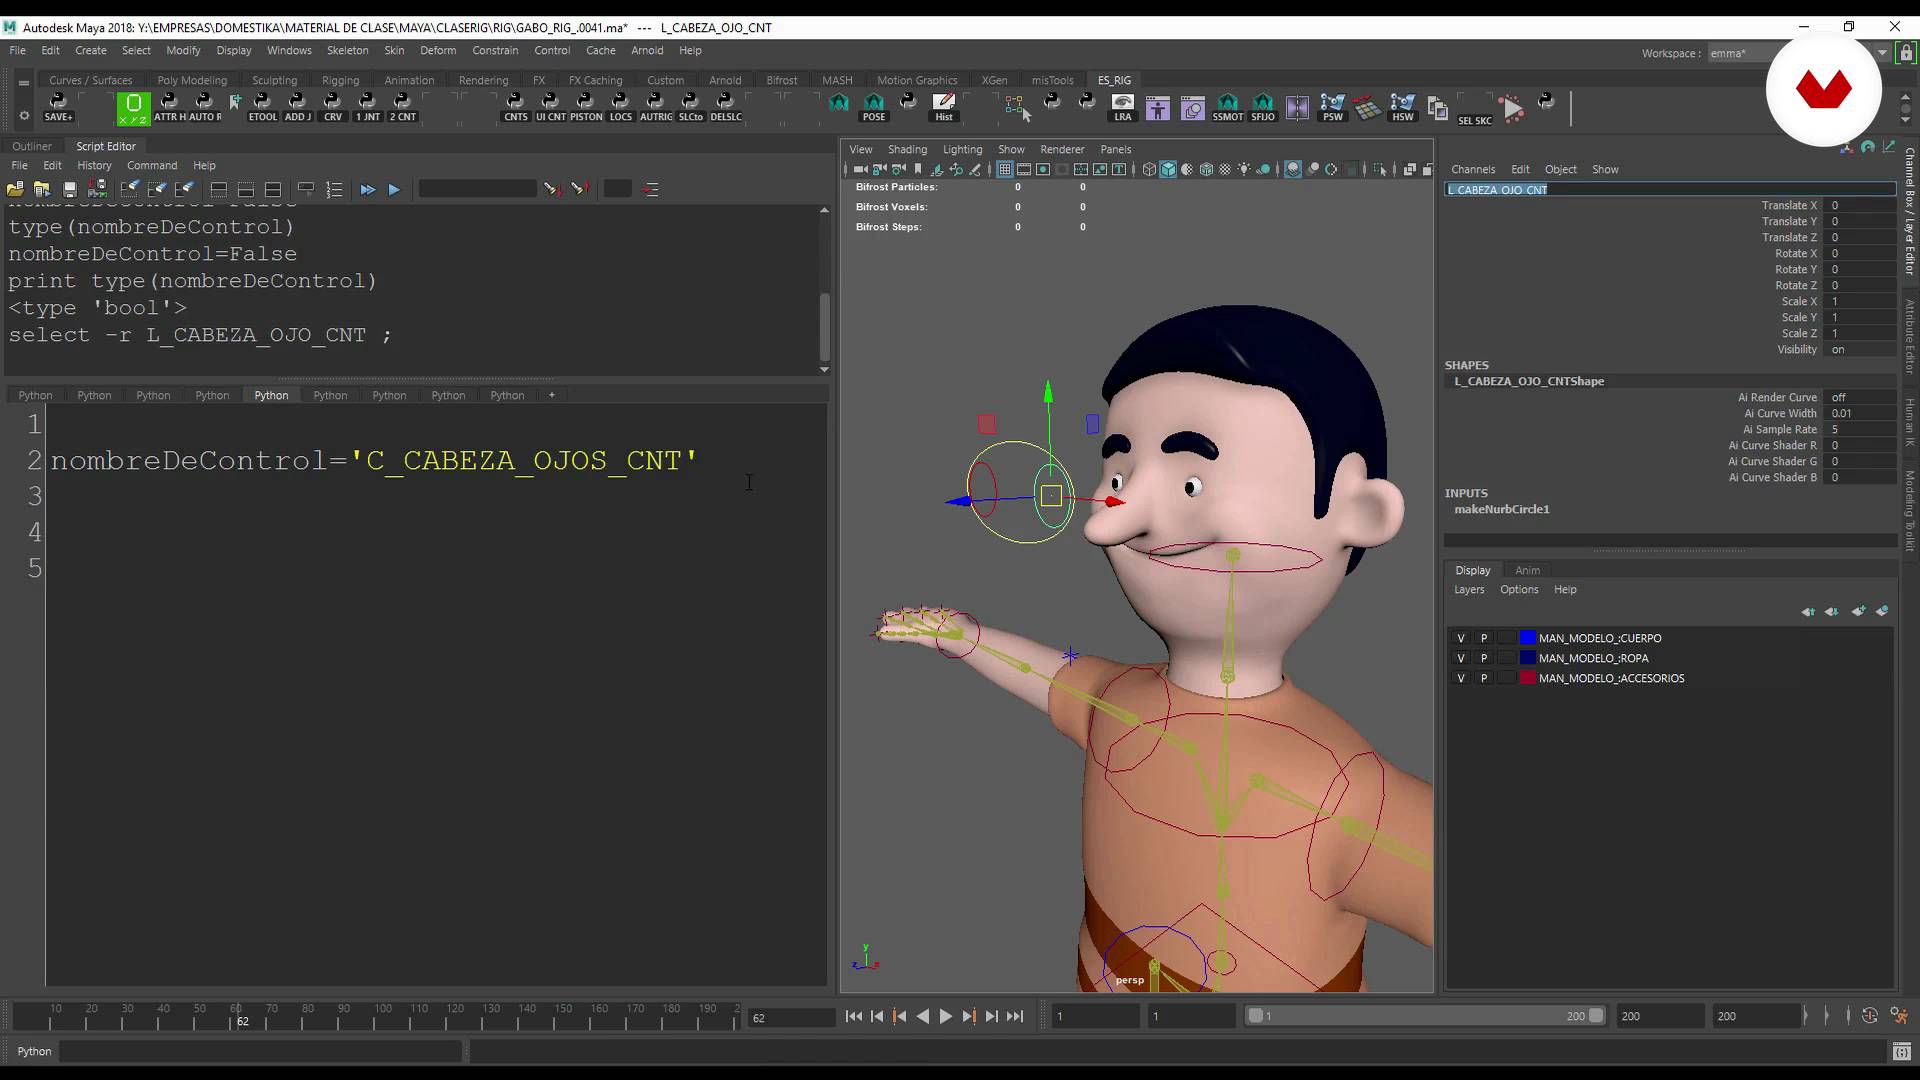This screenshot has height=1080, width=1920.
Task: Open the Panels viewport menu
Action: click(x=1115, y=149)
